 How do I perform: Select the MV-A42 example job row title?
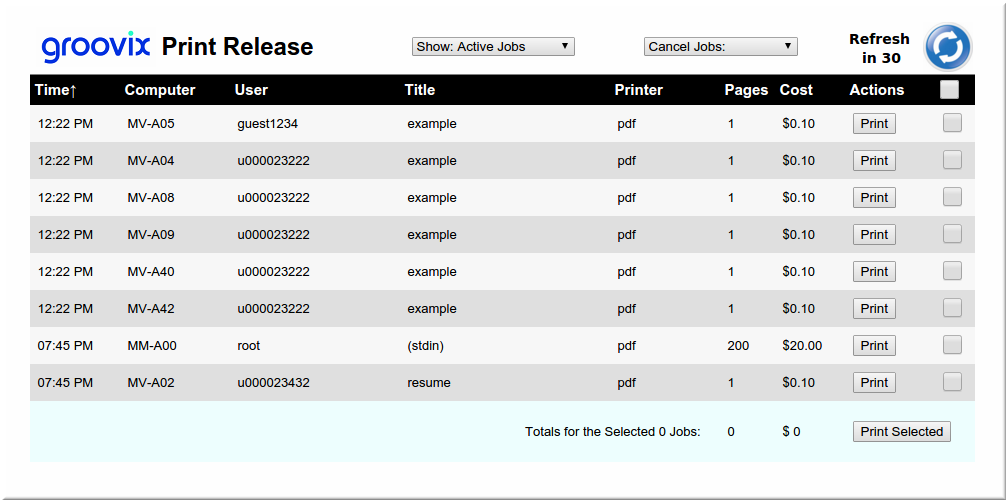click(x=431, y=309)
